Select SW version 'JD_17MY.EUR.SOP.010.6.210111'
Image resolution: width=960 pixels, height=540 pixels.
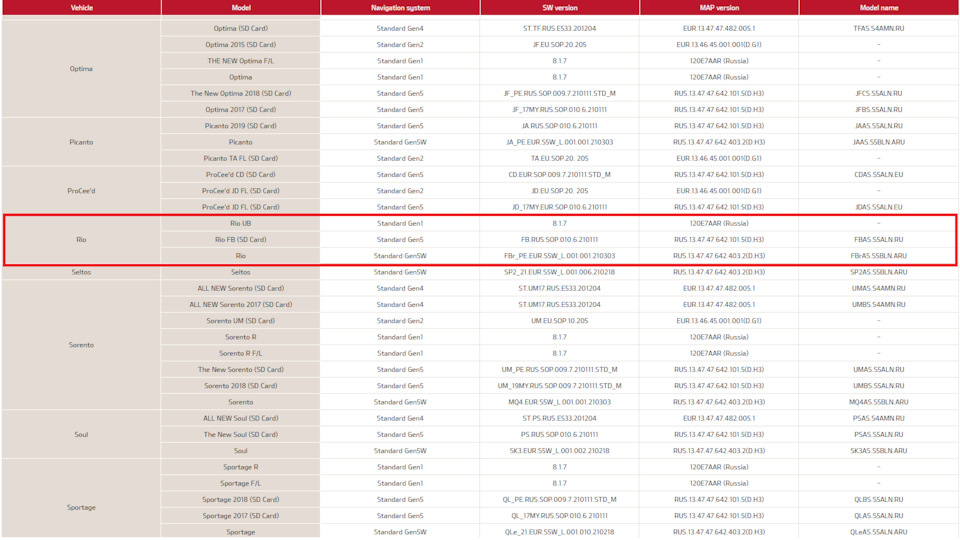pos(560,207)
